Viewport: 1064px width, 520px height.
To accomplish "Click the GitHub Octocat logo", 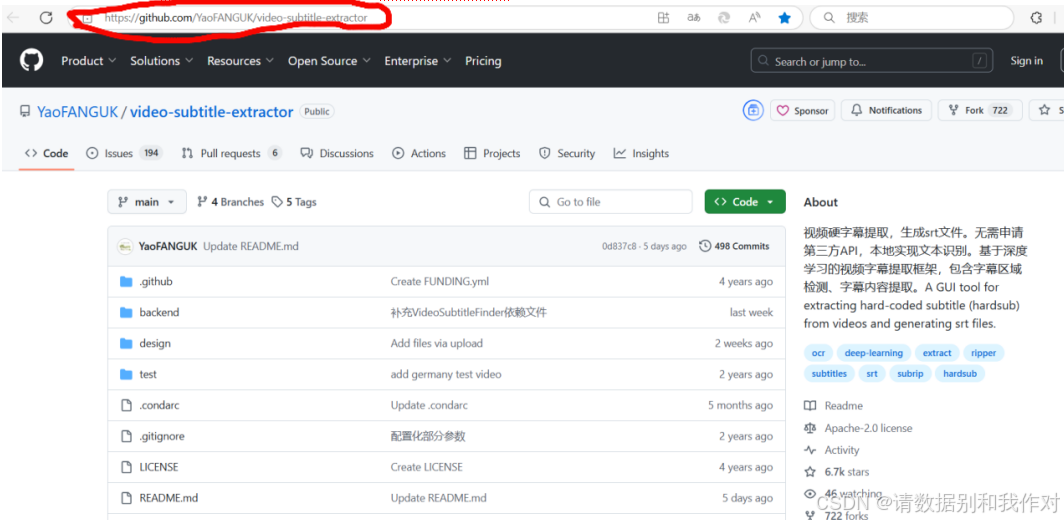I will (x=31, y=60).
